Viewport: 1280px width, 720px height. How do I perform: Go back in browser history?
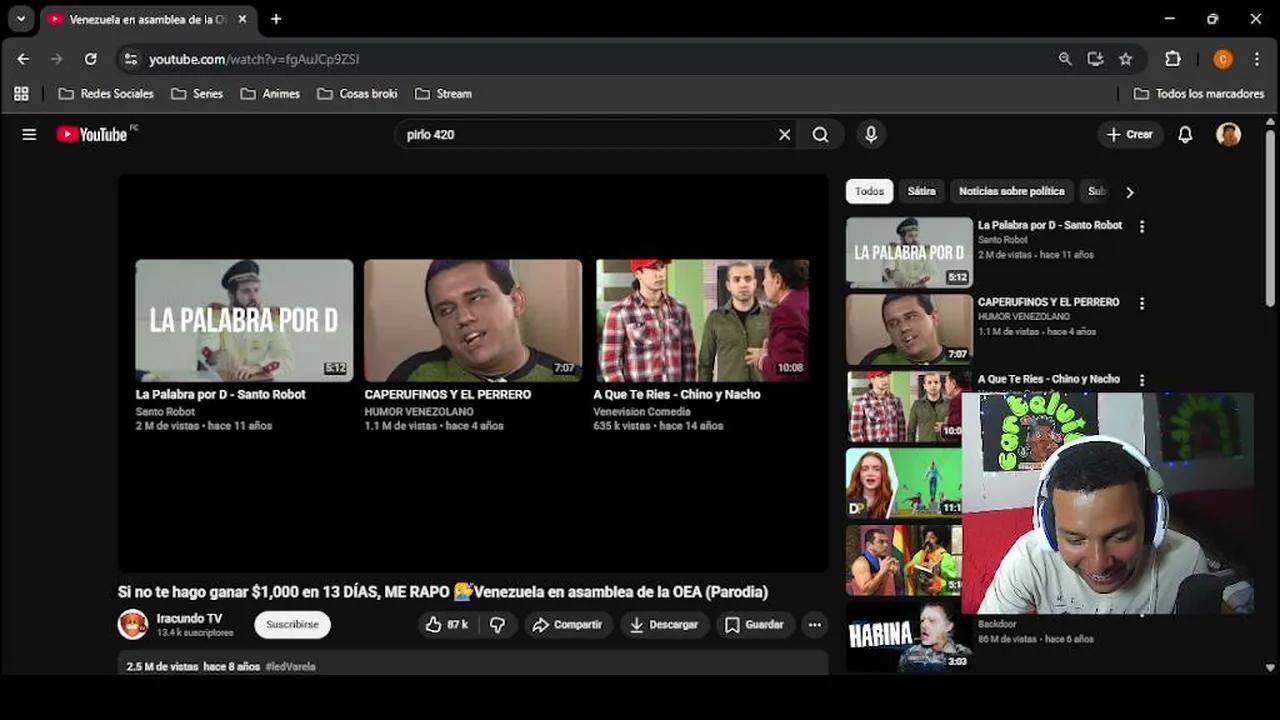tap(23, 59)
